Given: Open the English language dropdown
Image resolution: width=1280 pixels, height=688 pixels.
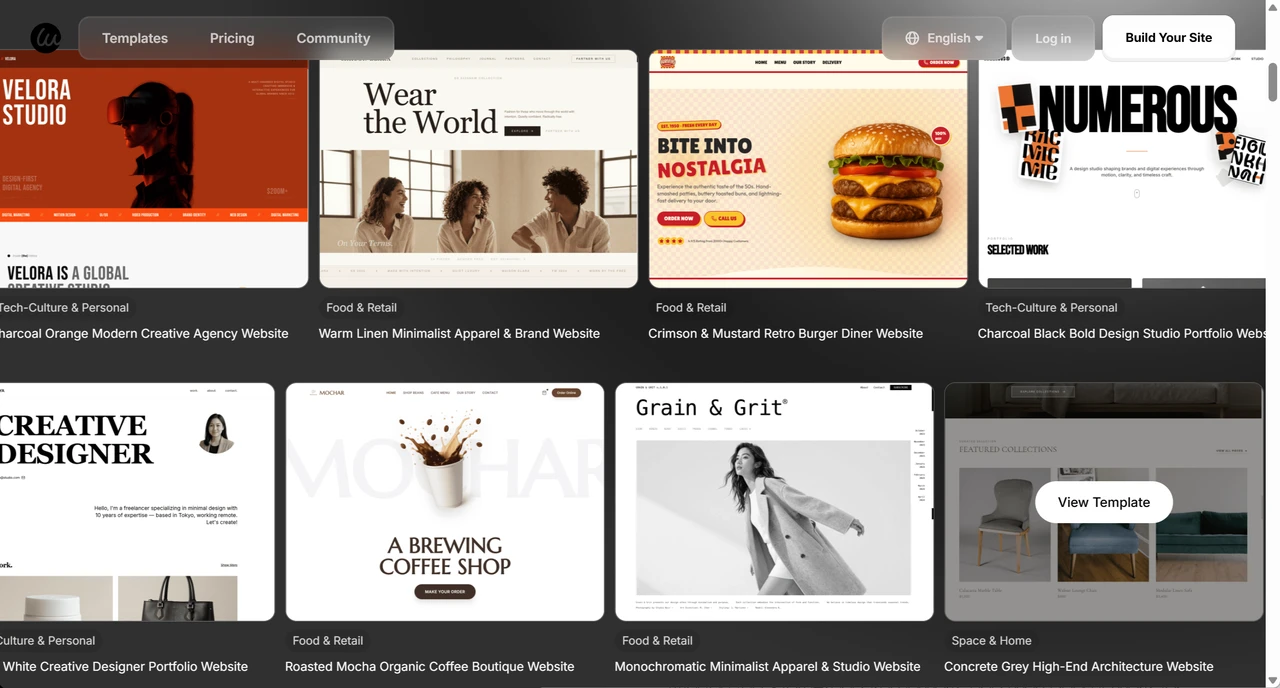Looking at the screenshot, I should click(944, 38).
